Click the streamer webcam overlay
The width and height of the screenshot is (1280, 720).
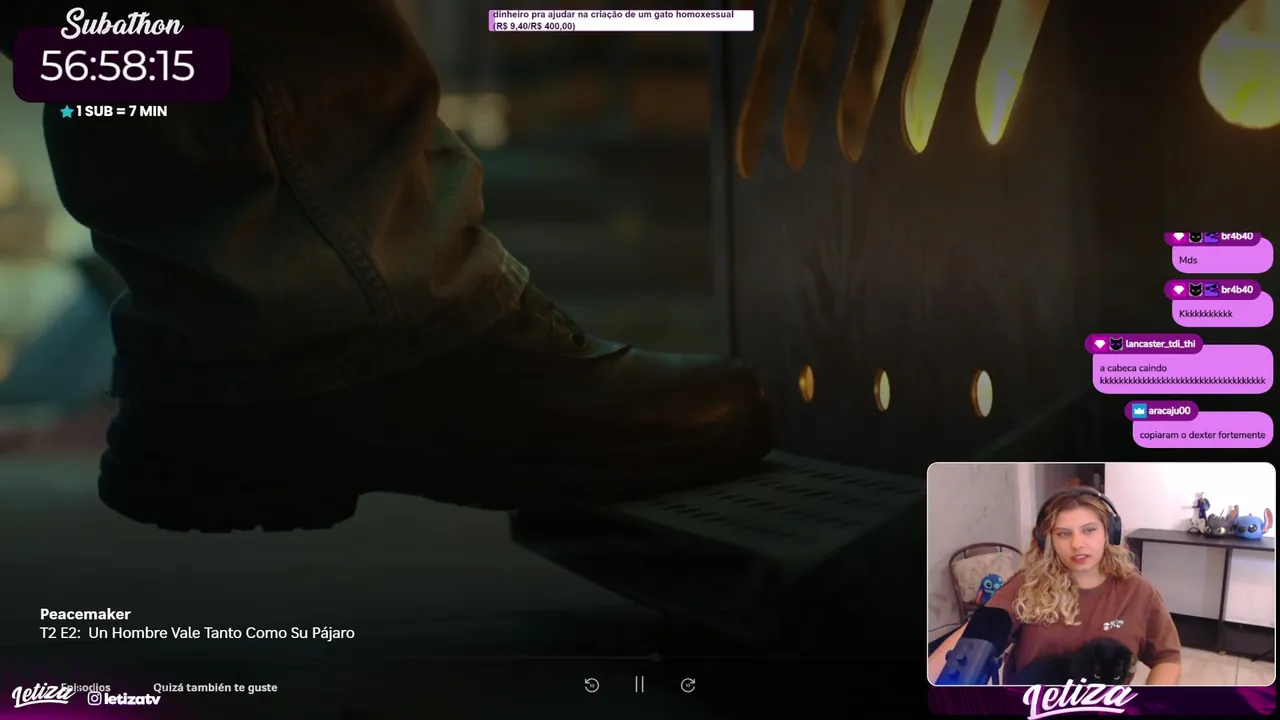coord(1101,574)
